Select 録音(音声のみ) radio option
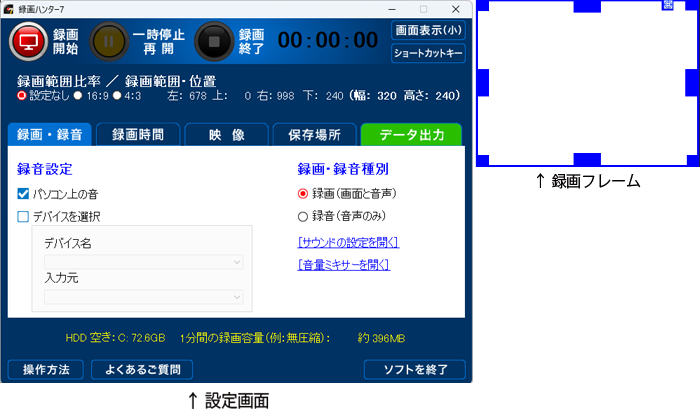The image size is (700, 420). (303, 216)
